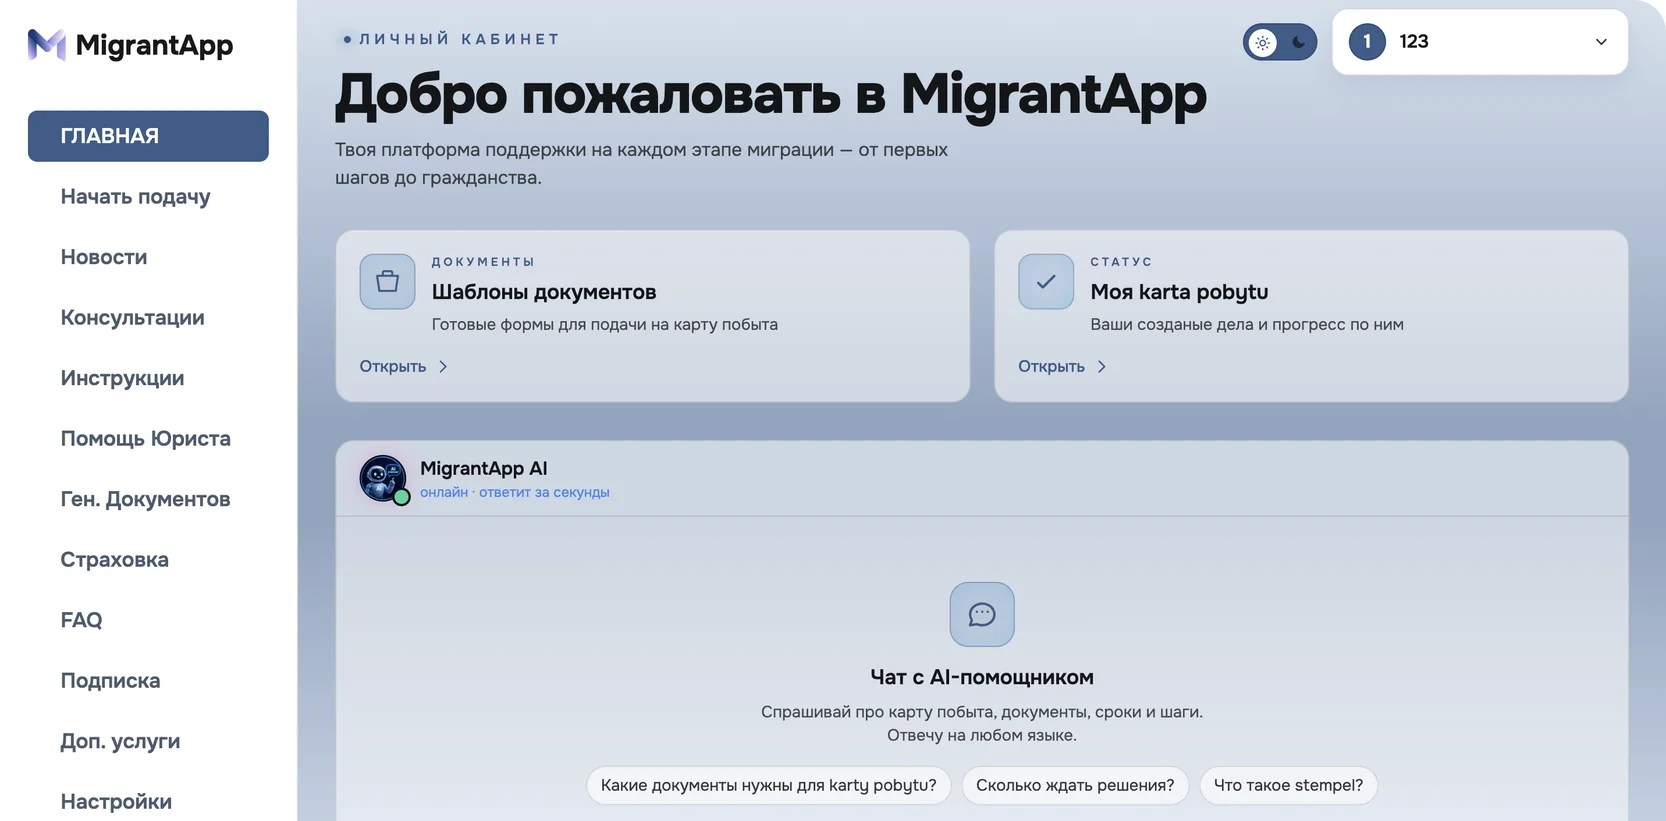Image resolution: width=1666 pixels, height=821 pixels.
Task: Open Помощь Юриста page
Action: point(145,439)
